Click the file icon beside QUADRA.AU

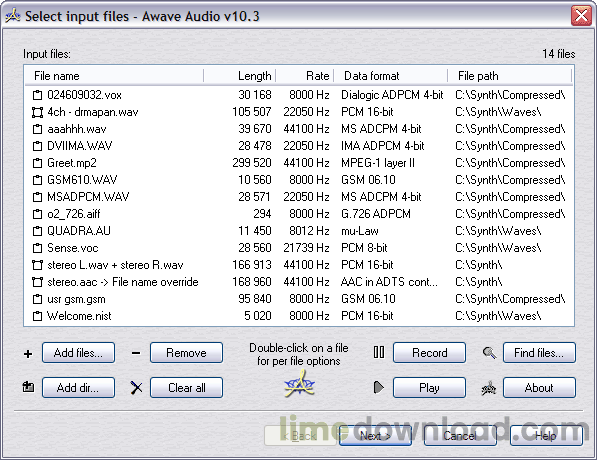(37, 231)
